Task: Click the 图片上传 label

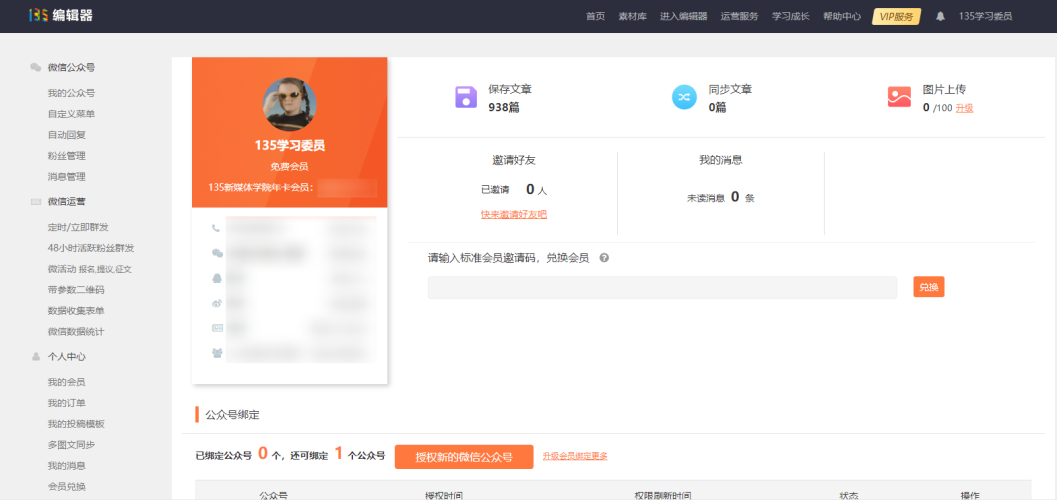Action: point(944,89)
